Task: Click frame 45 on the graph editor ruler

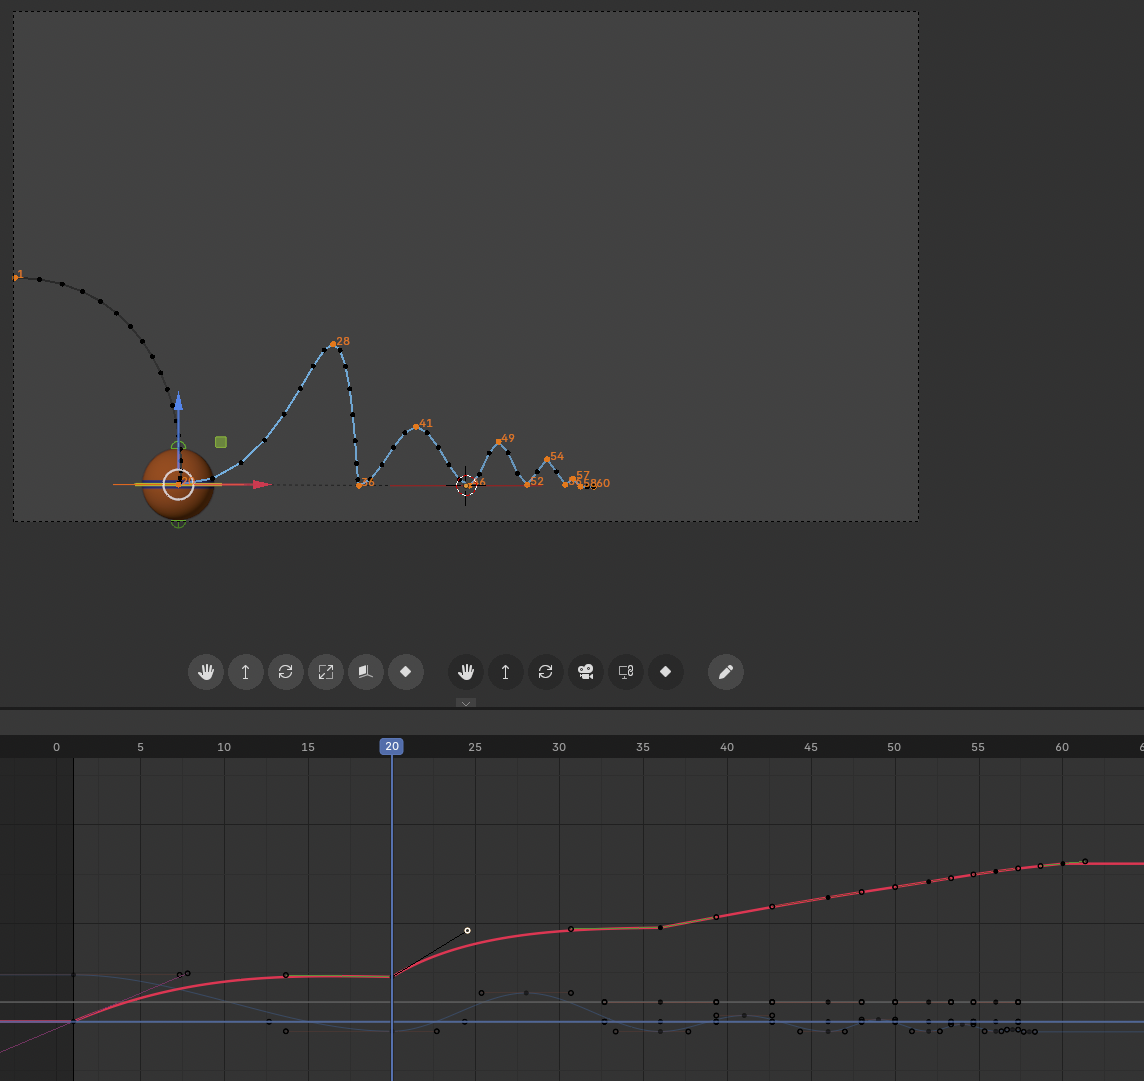Action: [x=811, y=747]
